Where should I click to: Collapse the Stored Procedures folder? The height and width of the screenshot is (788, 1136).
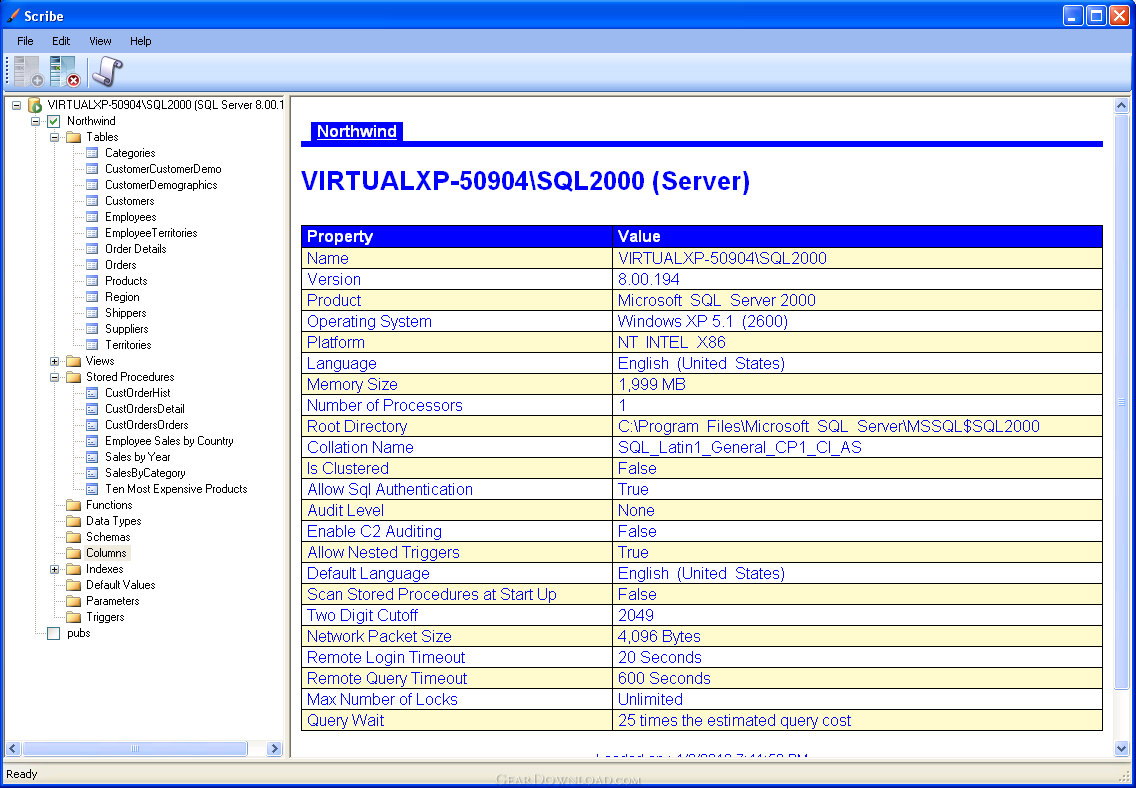point(54,377)
